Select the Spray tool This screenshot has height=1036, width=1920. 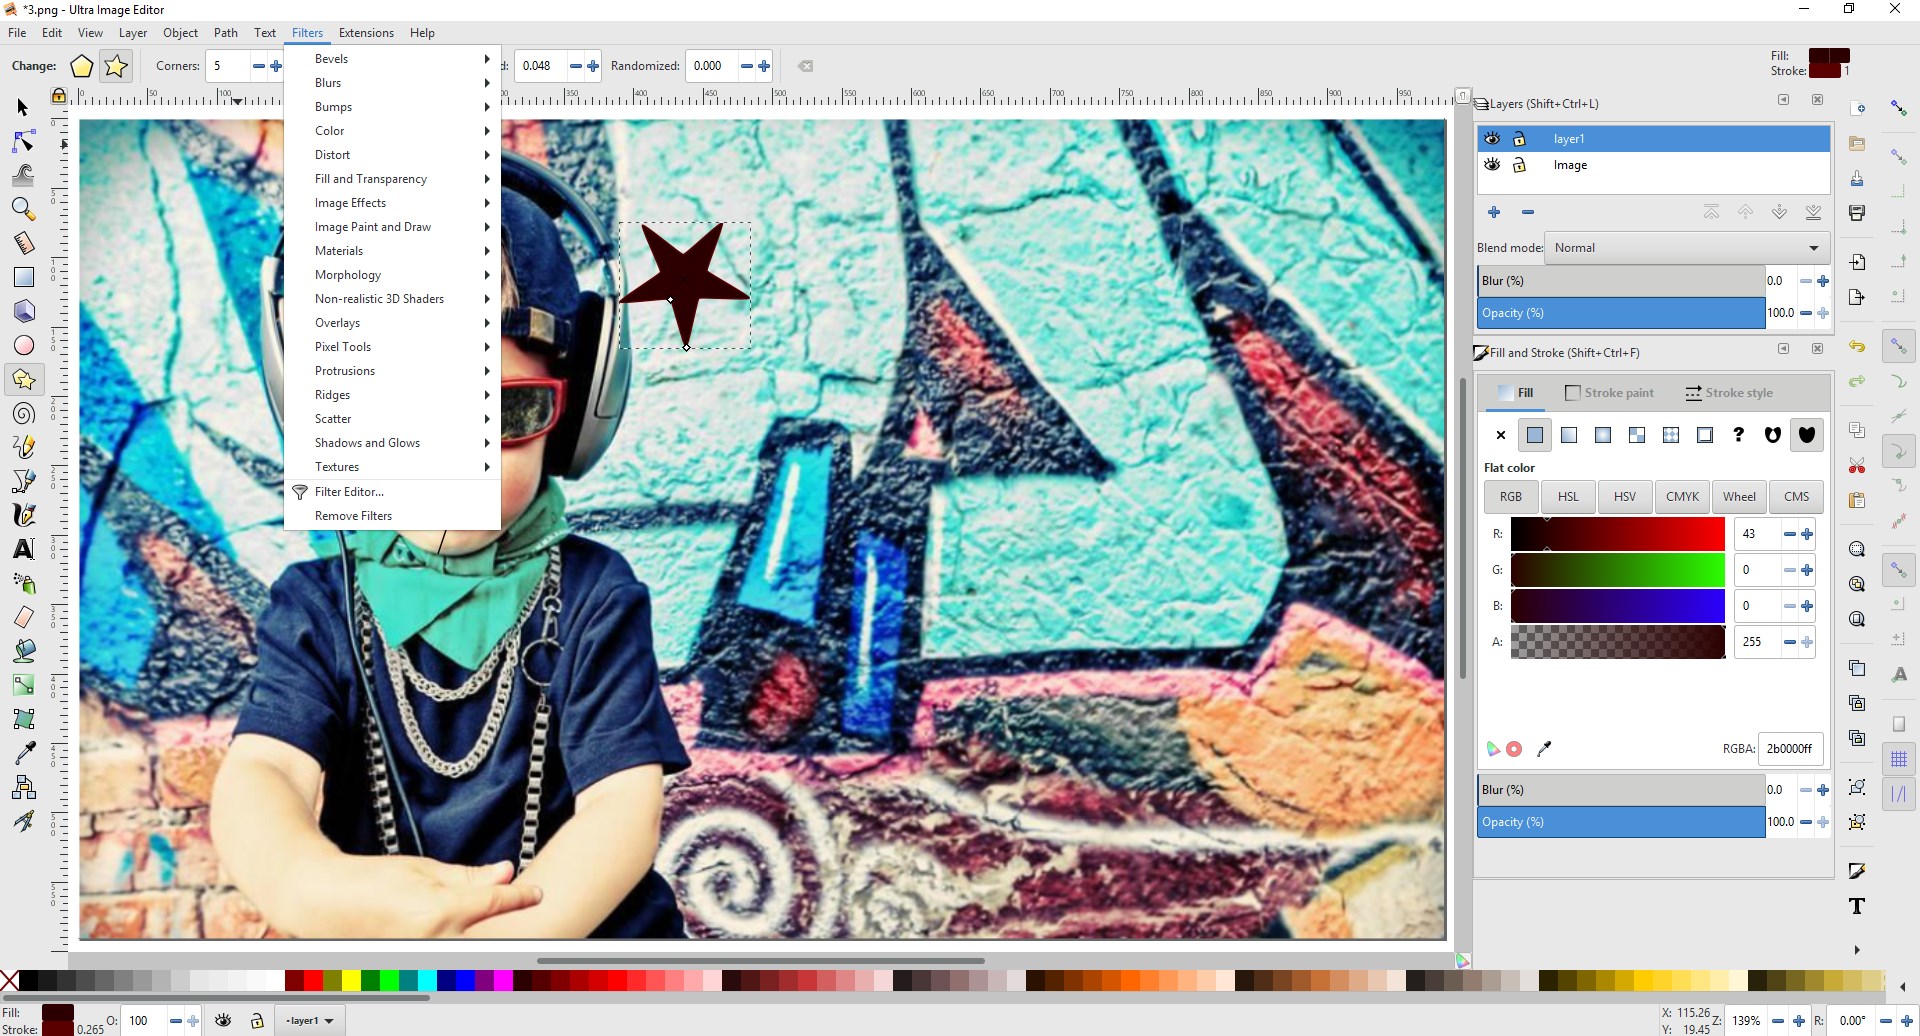(23, 583)
